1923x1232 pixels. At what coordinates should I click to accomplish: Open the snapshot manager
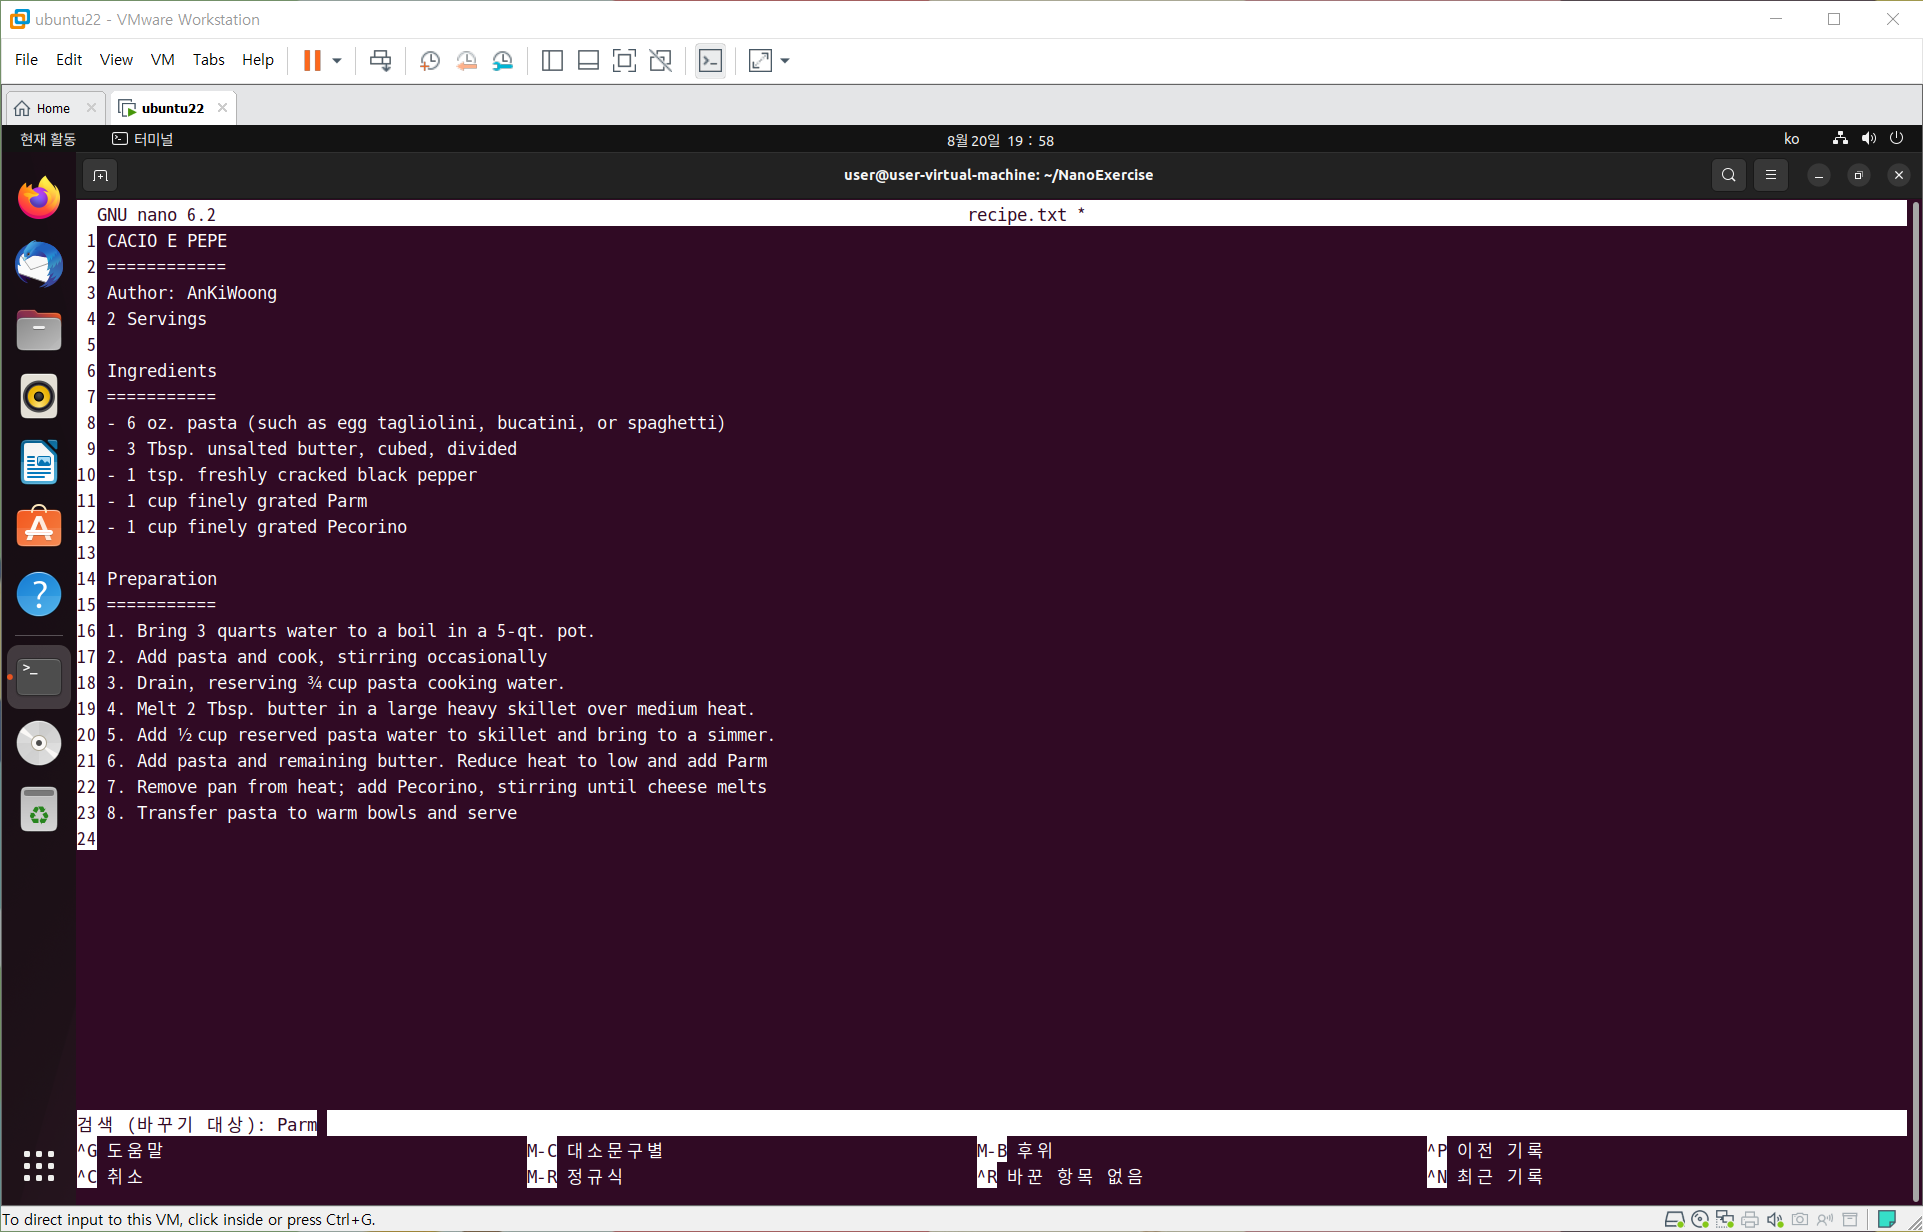pos(503,61)
